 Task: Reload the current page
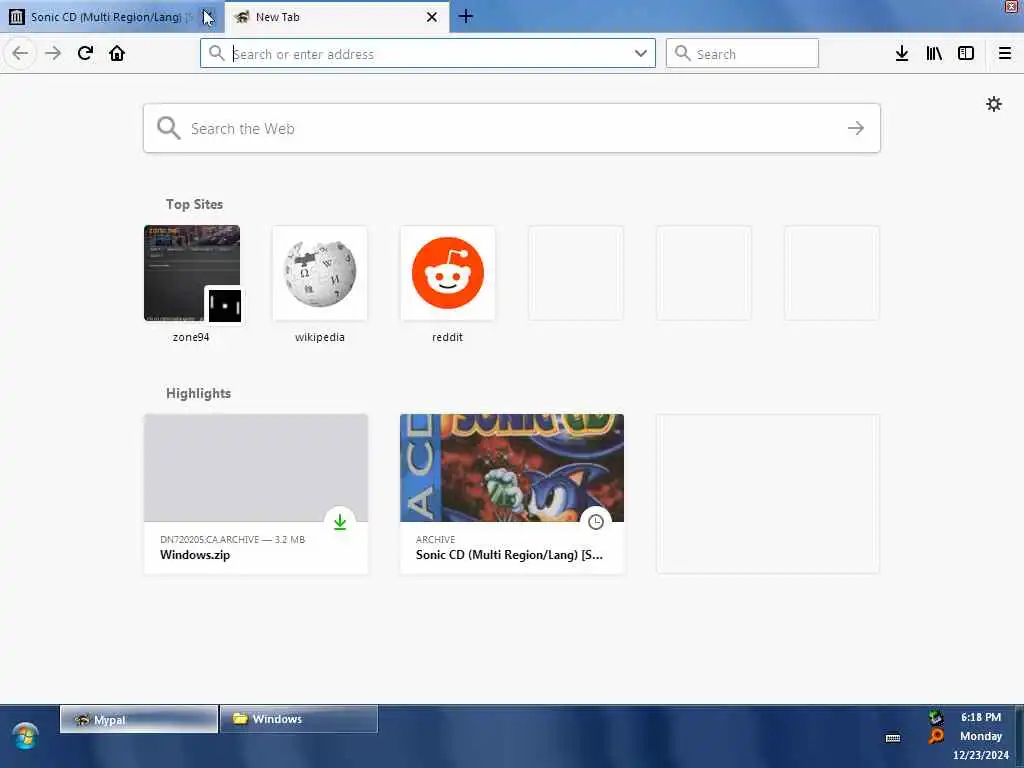tap(85, 54)
